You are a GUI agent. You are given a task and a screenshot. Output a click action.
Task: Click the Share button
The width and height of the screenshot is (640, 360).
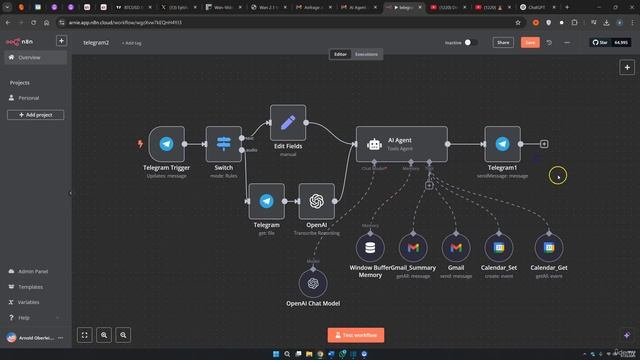pos(503,42)
